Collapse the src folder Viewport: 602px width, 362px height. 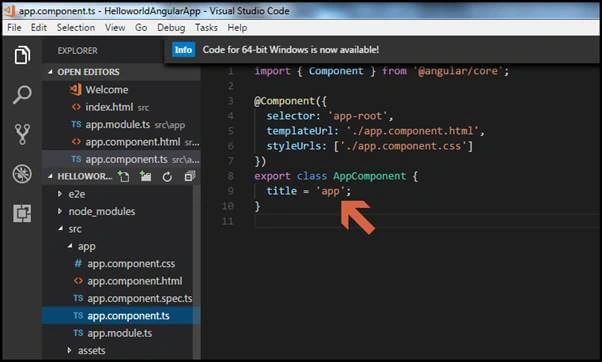pos(60,228)
